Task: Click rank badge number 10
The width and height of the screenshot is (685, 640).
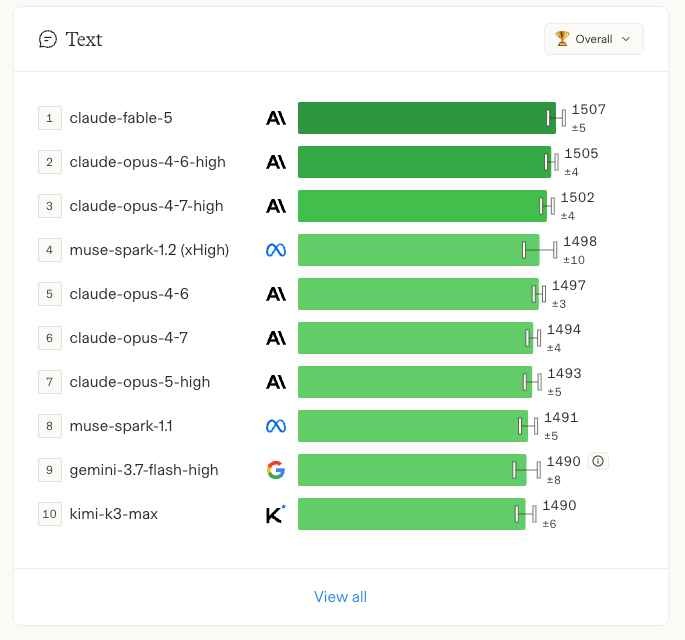Action: [x=50, y=514]
